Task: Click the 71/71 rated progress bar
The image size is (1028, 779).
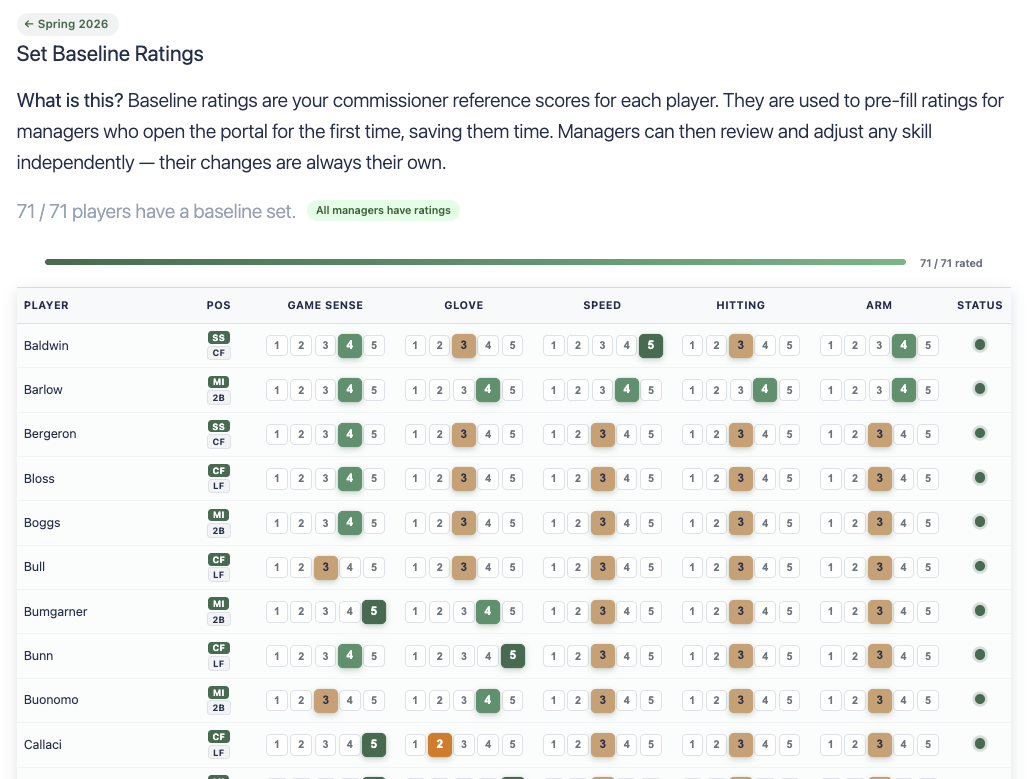Action: tap(475, 263)
